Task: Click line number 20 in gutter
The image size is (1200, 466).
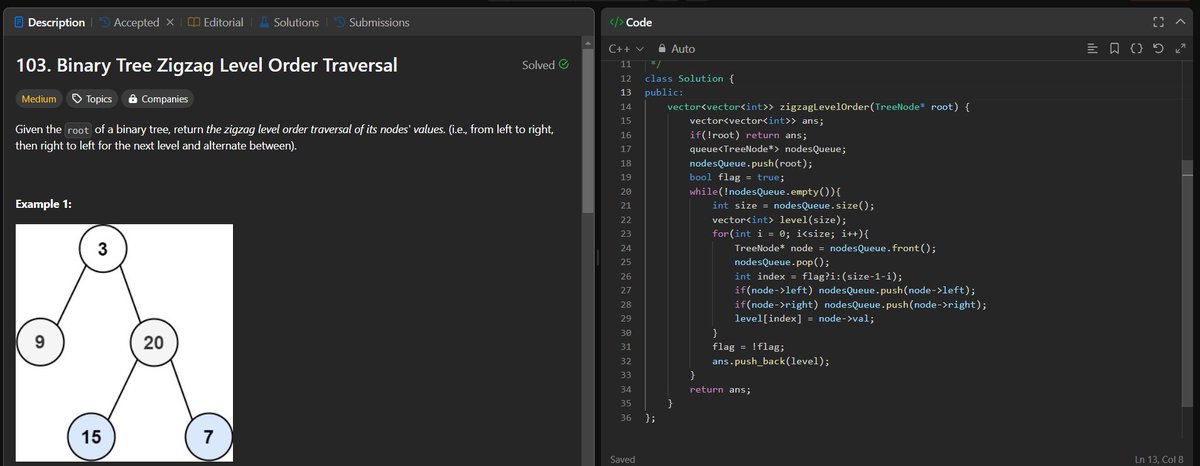Action: [626, 191]
